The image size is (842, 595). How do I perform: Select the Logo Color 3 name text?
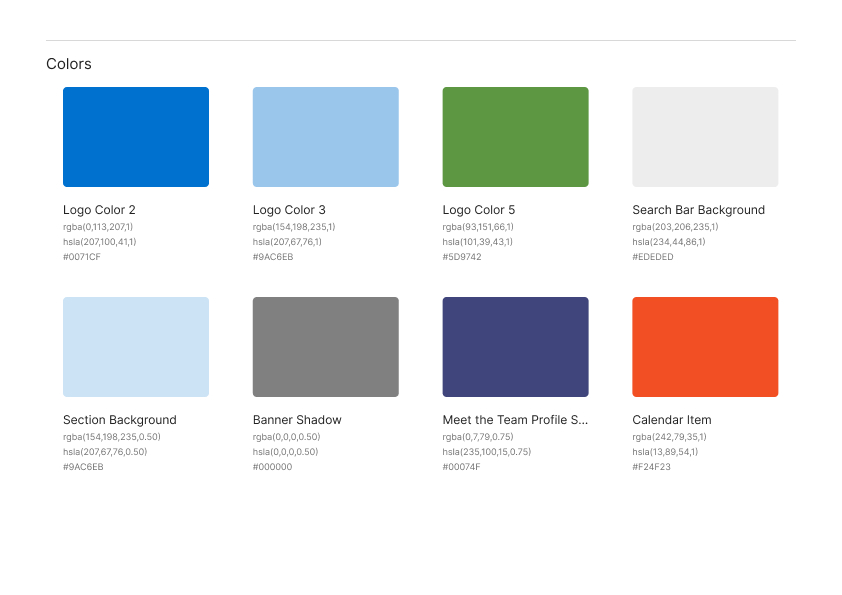(289, 210)
